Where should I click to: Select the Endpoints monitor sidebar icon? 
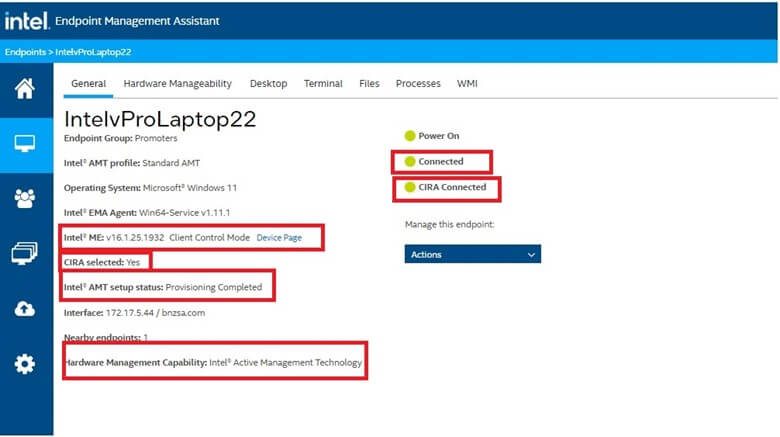(x=24, y=144)
